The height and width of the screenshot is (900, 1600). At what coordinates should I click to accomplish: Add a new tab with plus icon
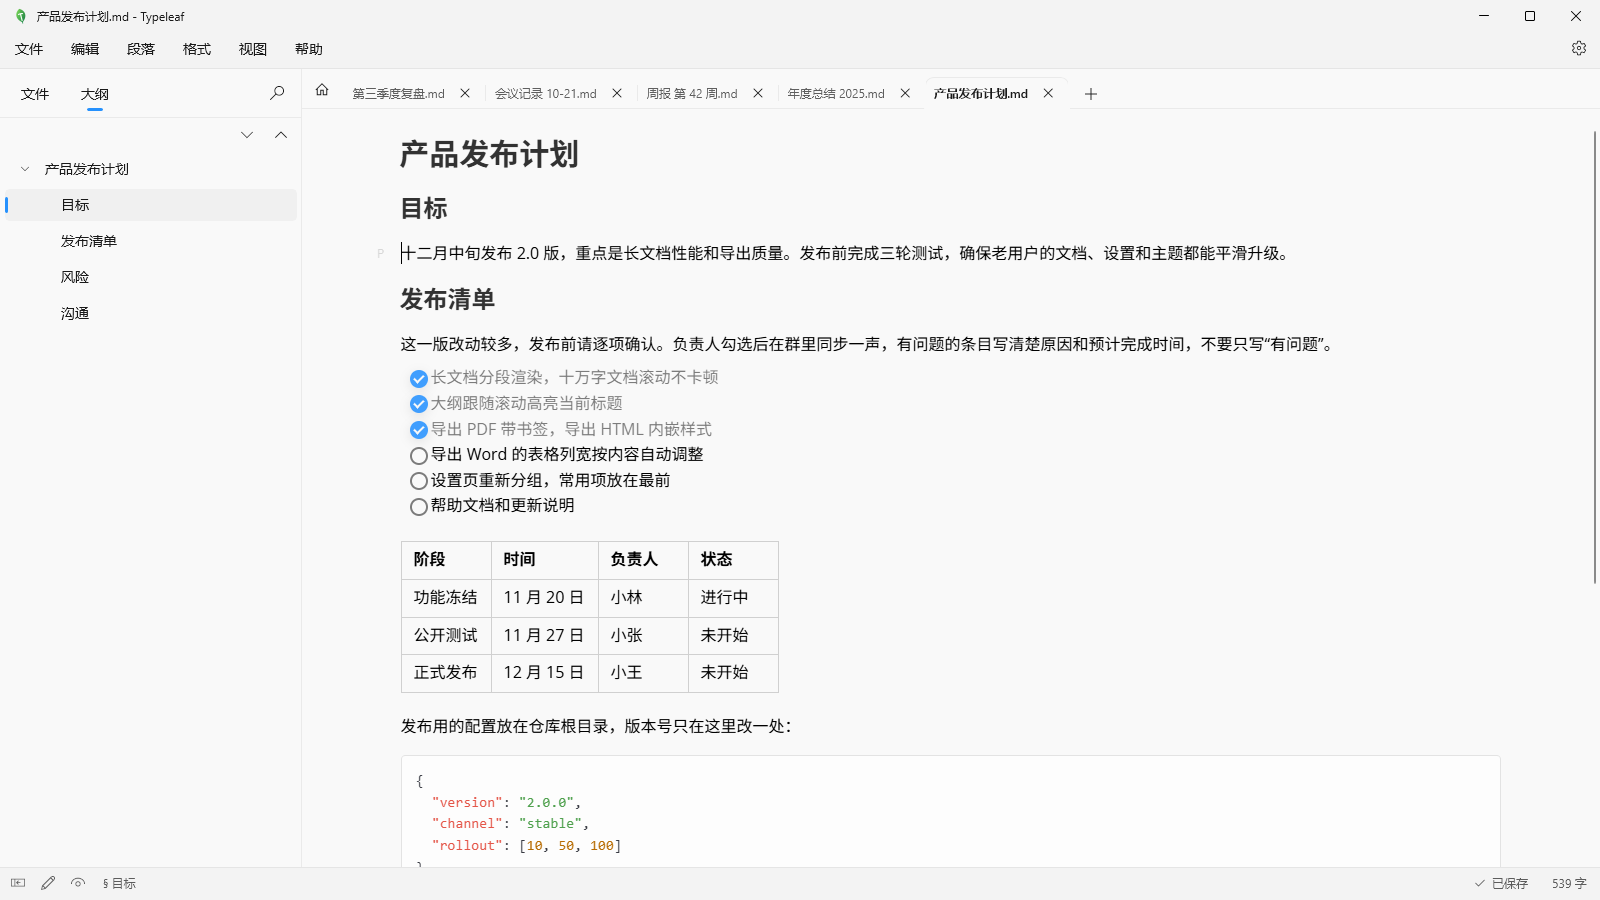point(1091,94)
